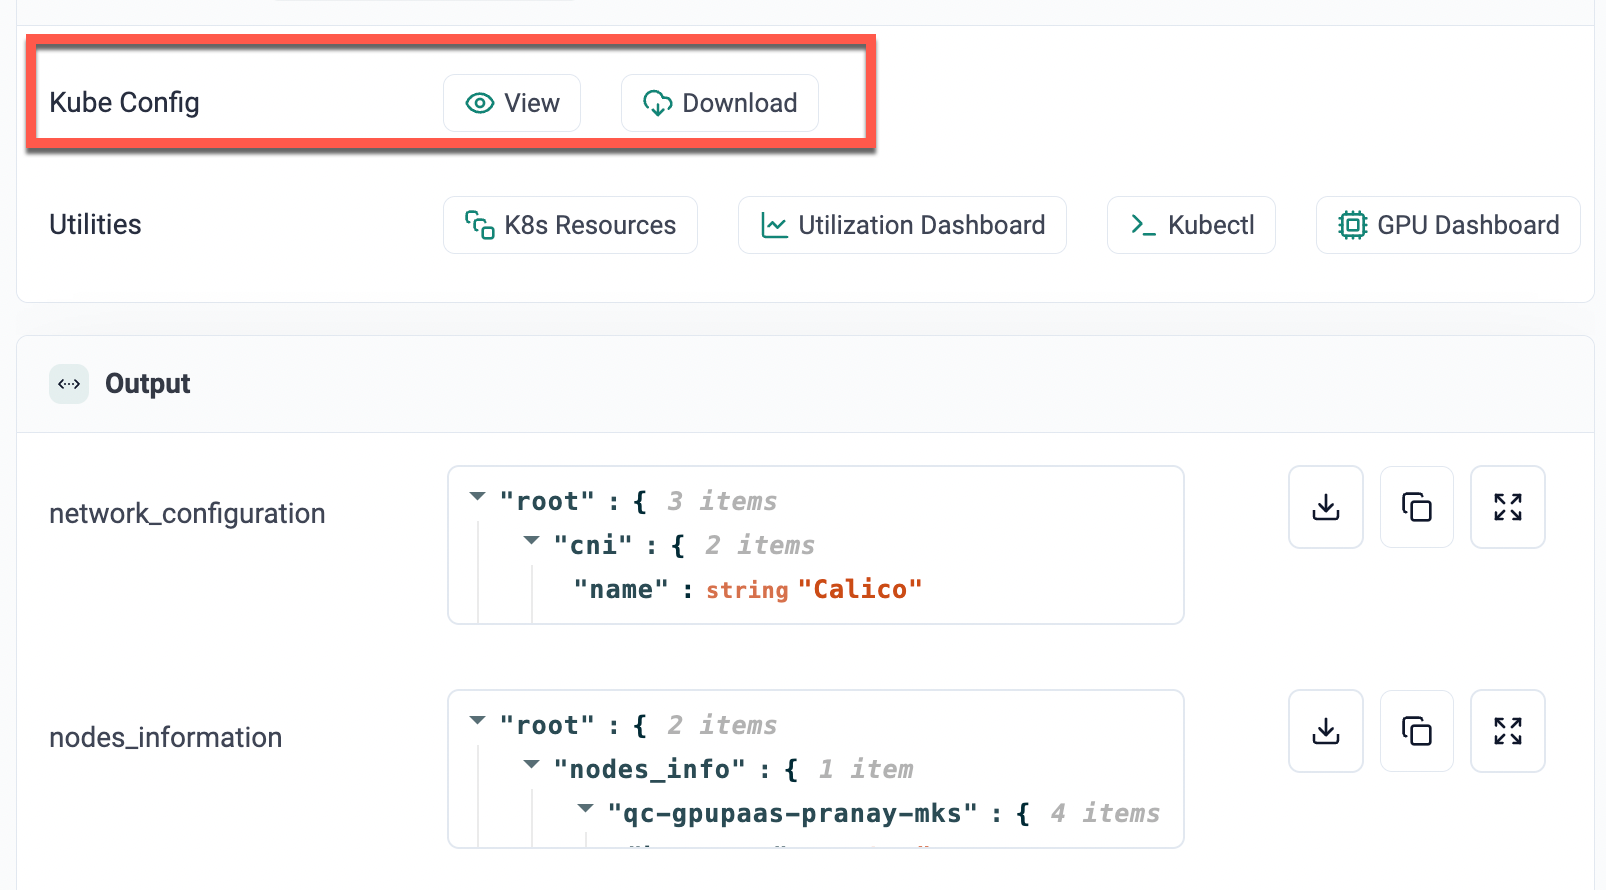Download the nodes_information output
Screen dimensions: 1606x890
(1325, 731)
